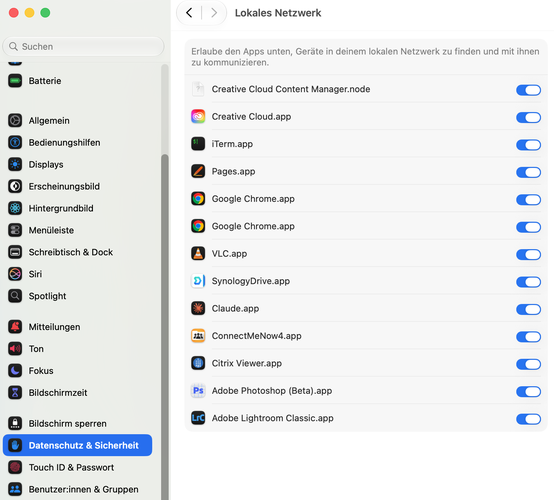Click the Citrix Viewer.app icon
Image resolution: width=554 pixels, height=500 pixels.
198,363
